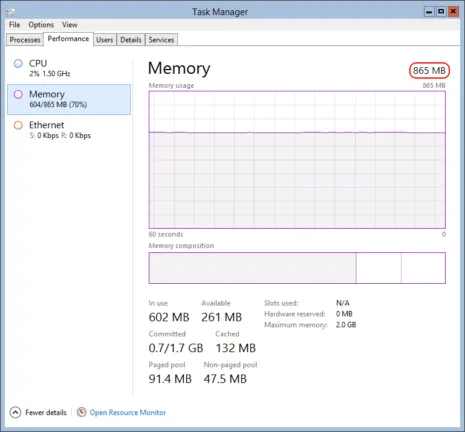465x432 pixels.
Task: Click the Hardware reserved 0 MB value
Action: [x=344, y=314]
